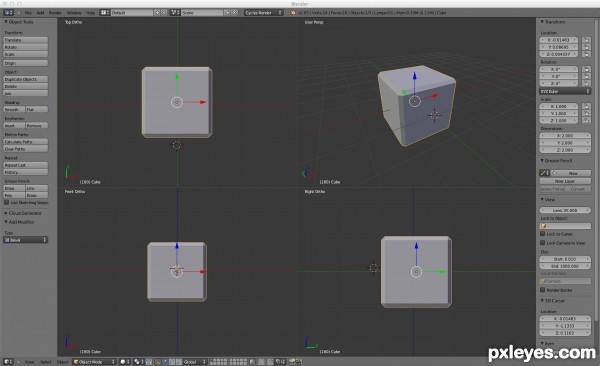Add a new screen layout with plus icon
The height and width of the screenshot is (366, 600).
157,13
